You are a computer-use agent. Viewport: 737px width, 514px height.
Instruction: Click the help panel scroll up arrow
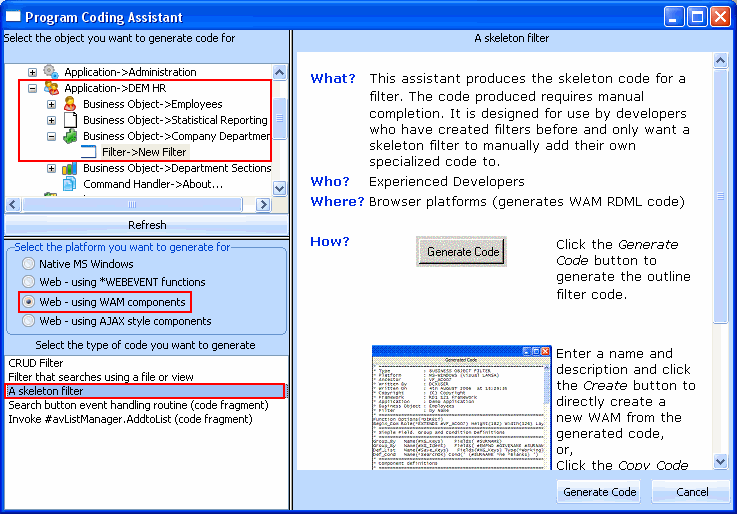[x=720, y=61]
